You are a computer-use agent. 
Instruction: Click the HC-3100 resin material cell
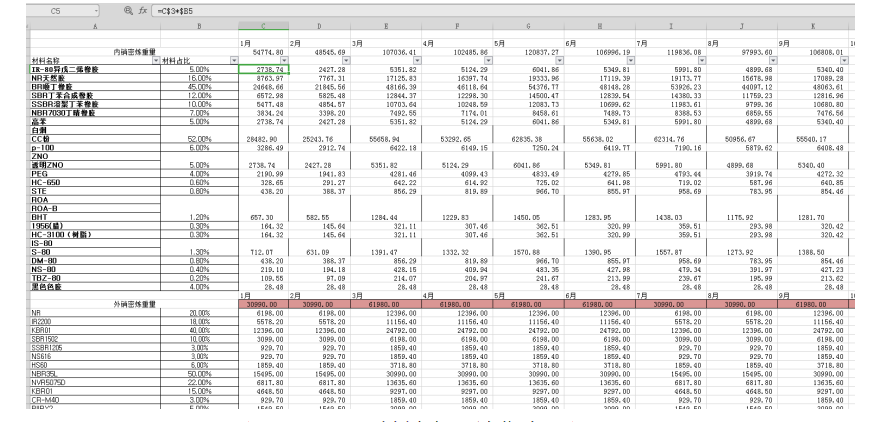[95, 234]
